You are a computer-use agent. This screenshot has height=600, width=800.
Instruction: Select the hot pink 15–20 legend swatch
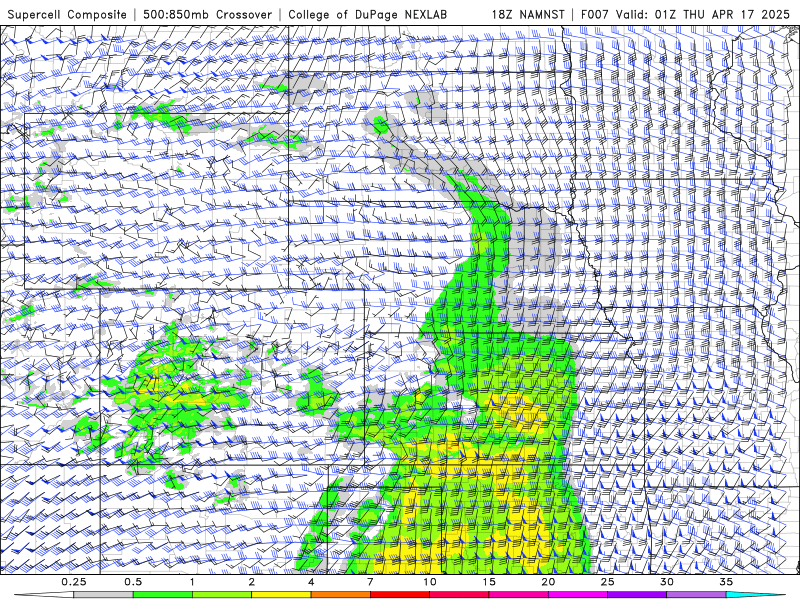coord(518,595)
